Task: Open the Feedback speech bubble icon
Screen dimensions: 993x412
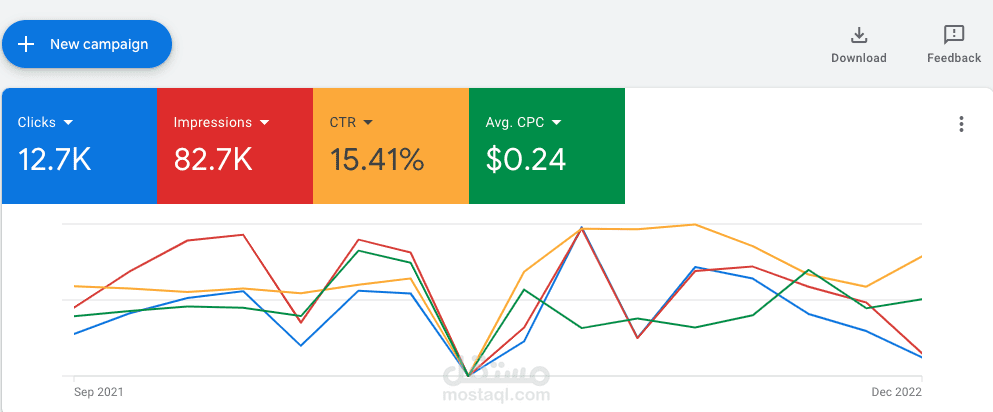Action: [x=954, y=35]
